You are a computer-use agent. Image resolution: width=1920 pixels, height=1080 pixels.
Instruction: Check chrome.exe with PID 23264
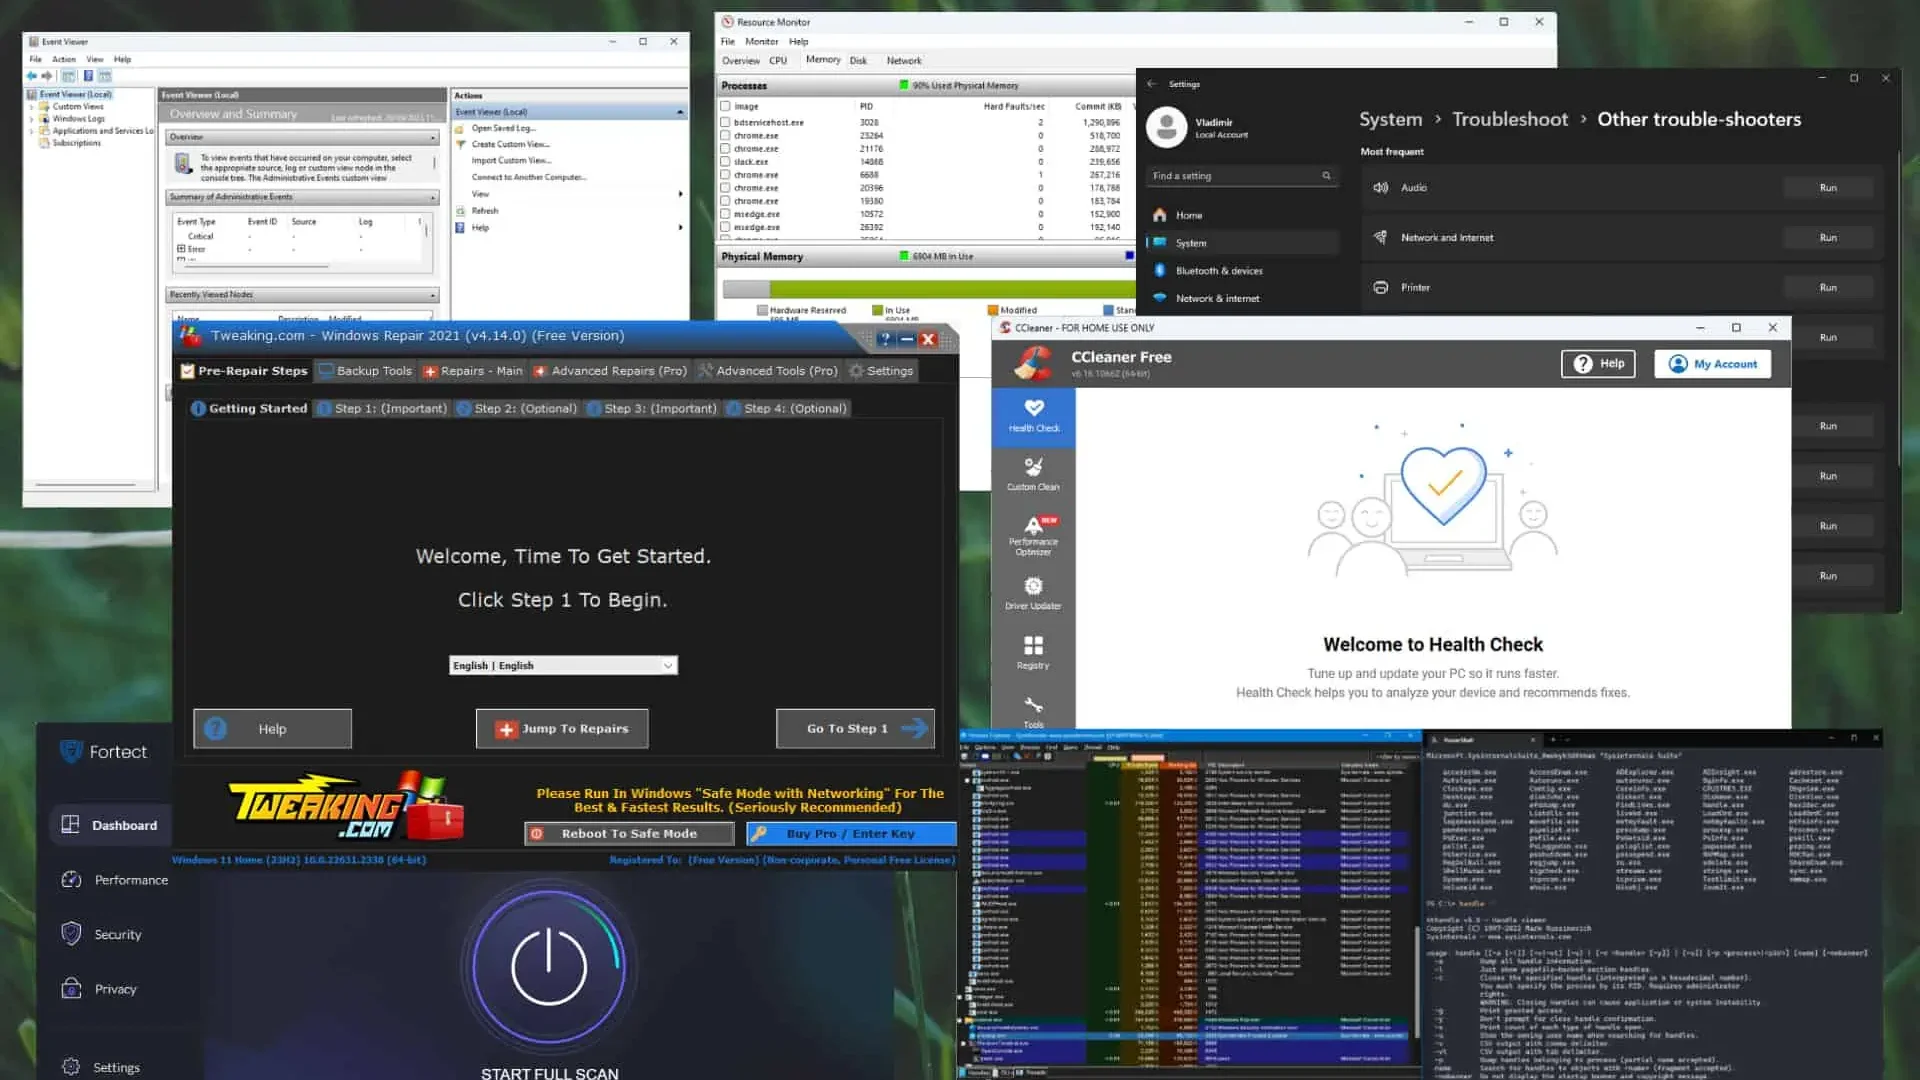[x=726, y=135]
